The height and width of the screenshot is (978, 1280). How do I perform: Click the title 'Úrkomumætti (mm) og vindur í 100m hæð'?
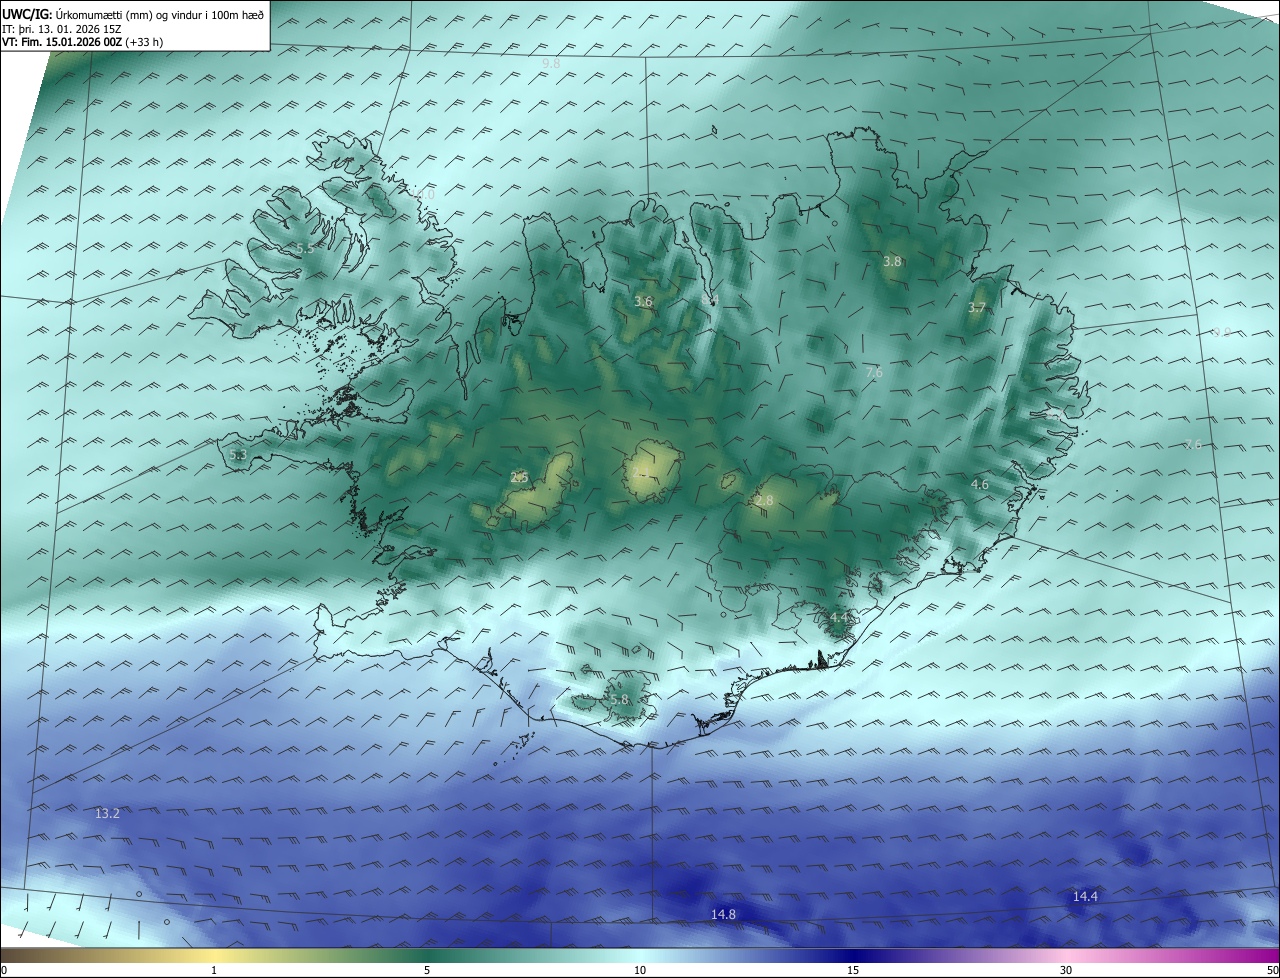(x=159, y=13)
